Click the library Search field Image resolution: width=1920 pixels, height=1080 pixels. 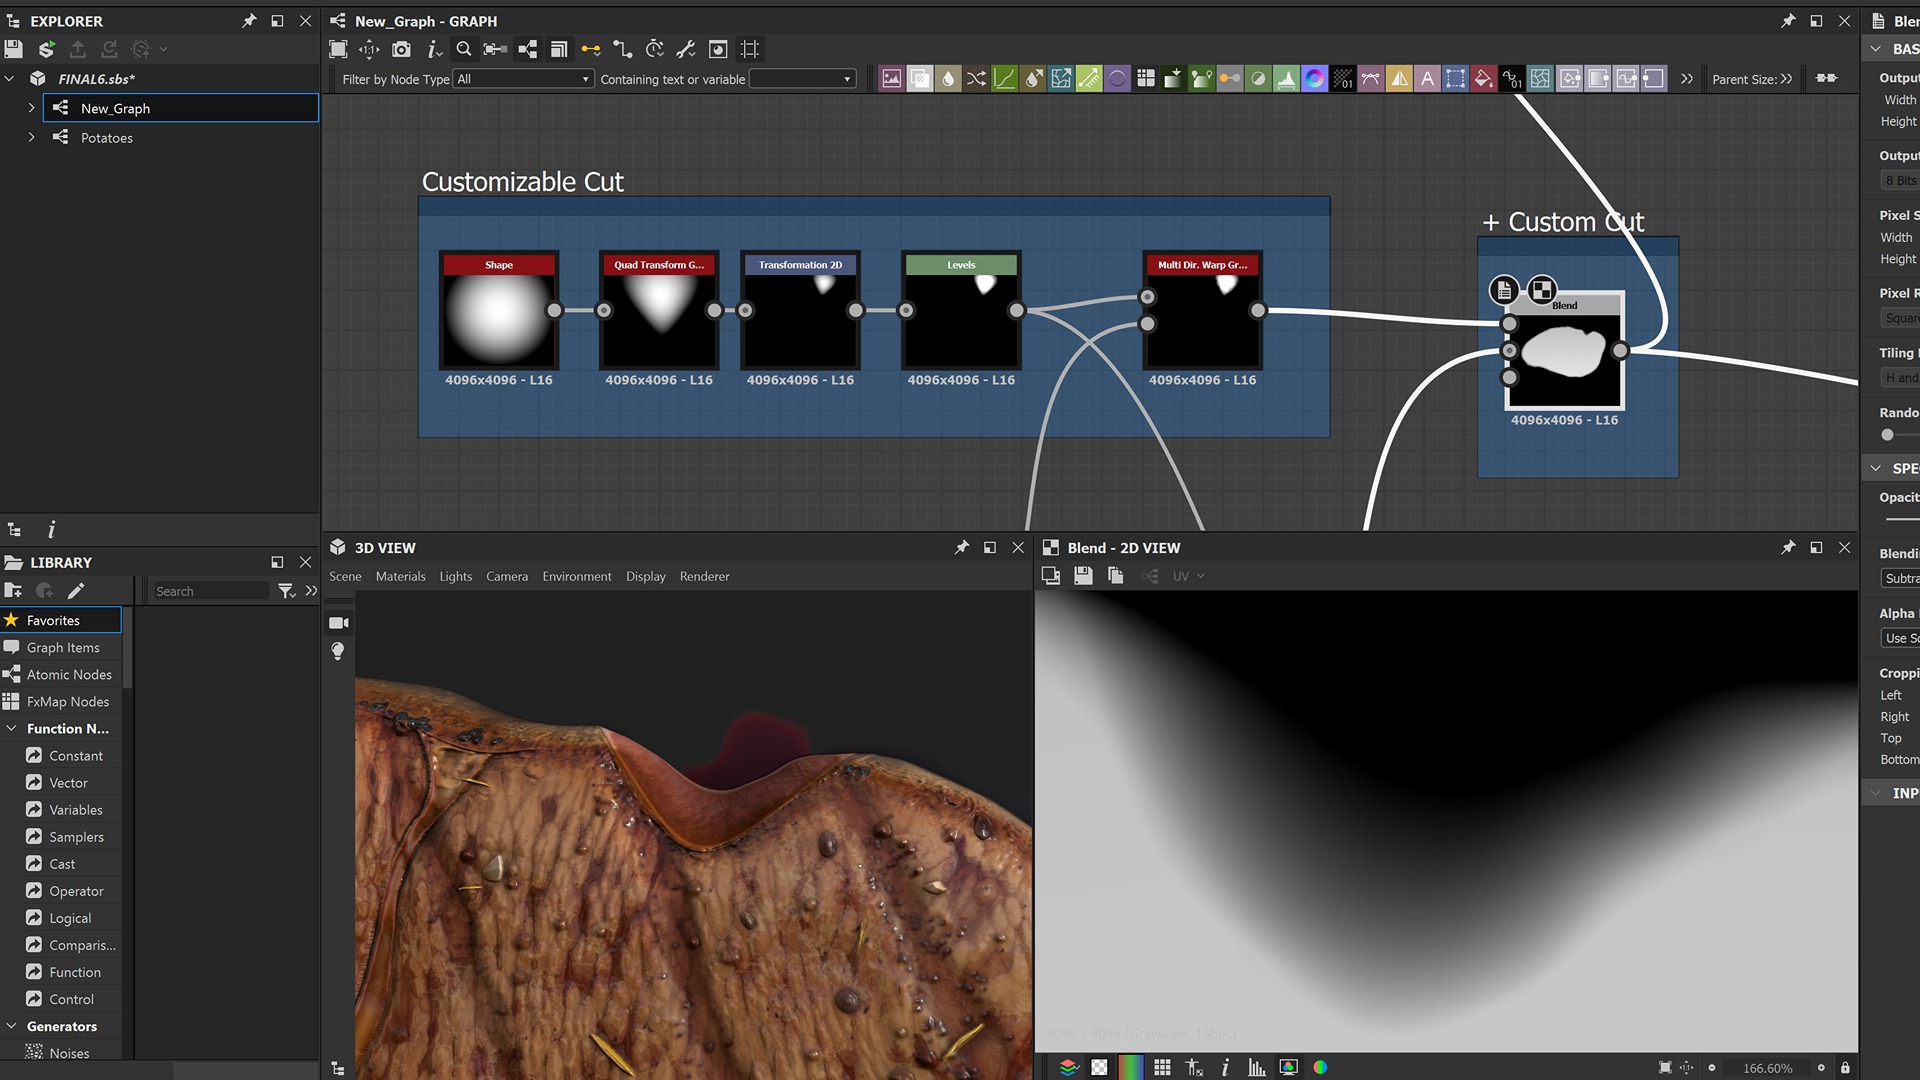pyautogui.click(x=210, y=592)
